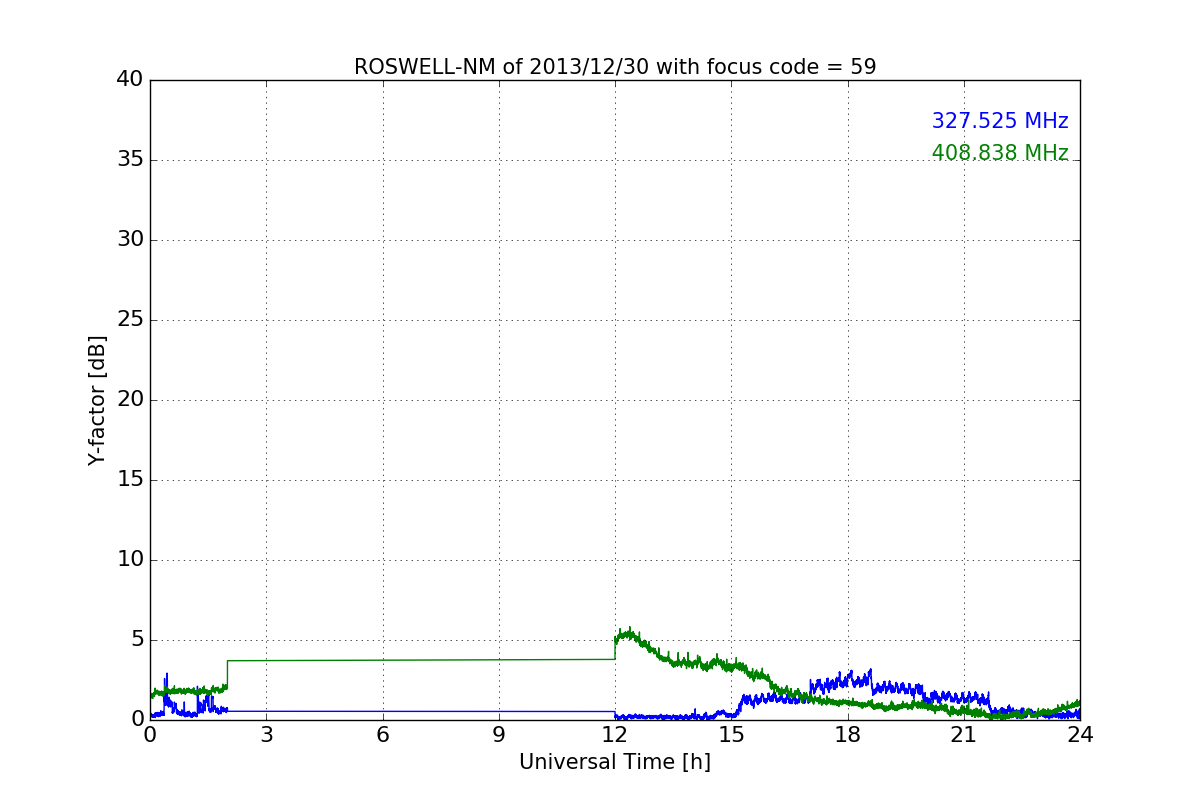Click y-axis tick label 30

pyautogui.click(x=130, y=240)
